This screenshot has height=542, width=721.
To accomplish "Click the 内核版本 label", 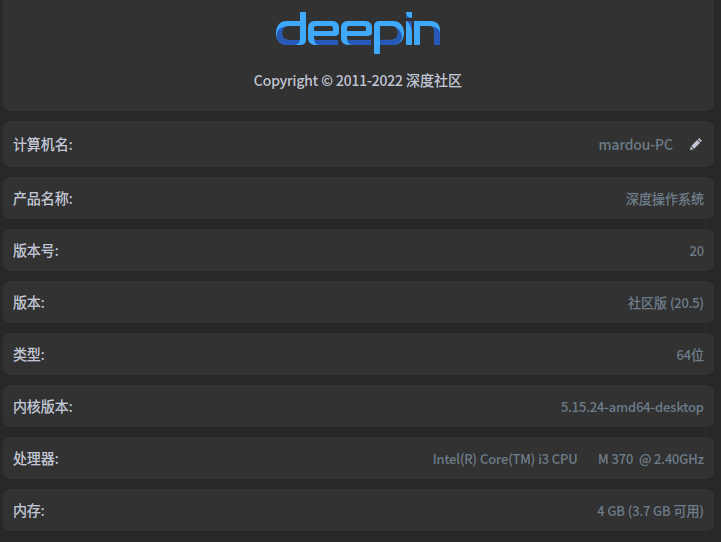I will point(43,407).
